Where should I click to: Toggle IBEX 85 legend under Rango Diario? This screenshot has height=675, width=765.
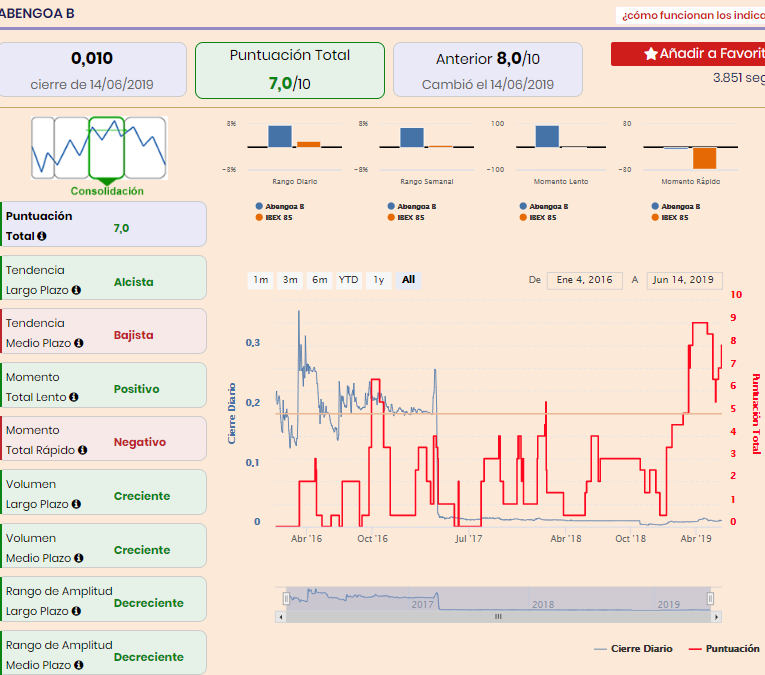point(274,218)
